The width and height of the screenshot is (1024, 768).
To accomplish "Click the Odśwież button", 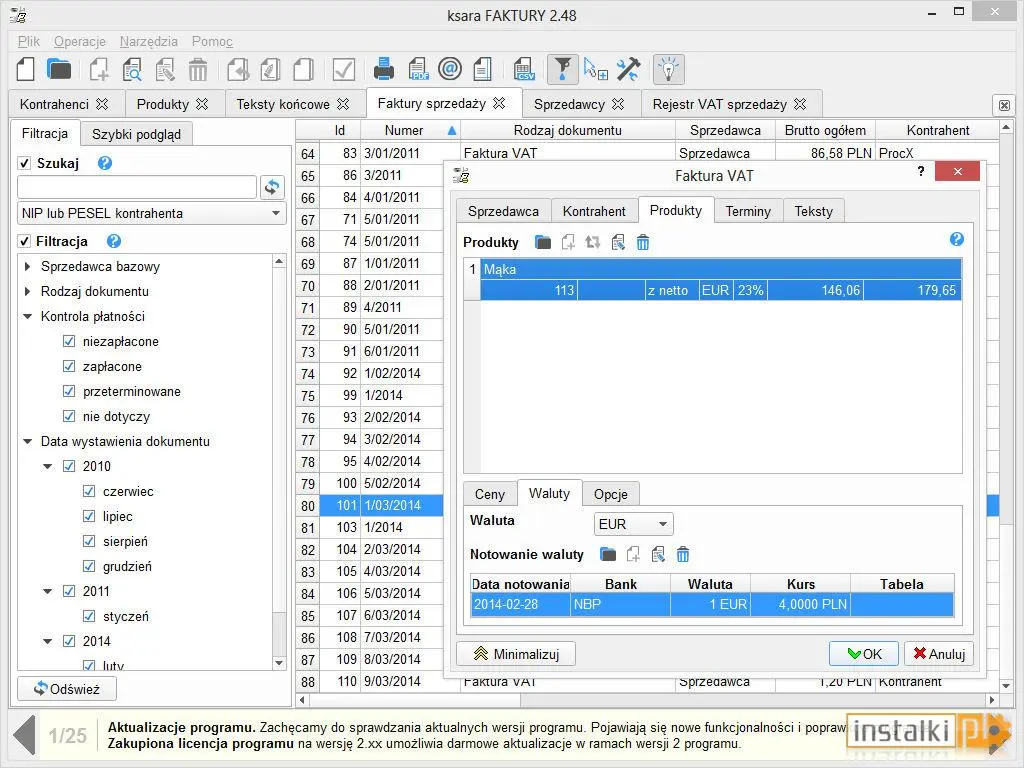I will [x=67, y=688].
